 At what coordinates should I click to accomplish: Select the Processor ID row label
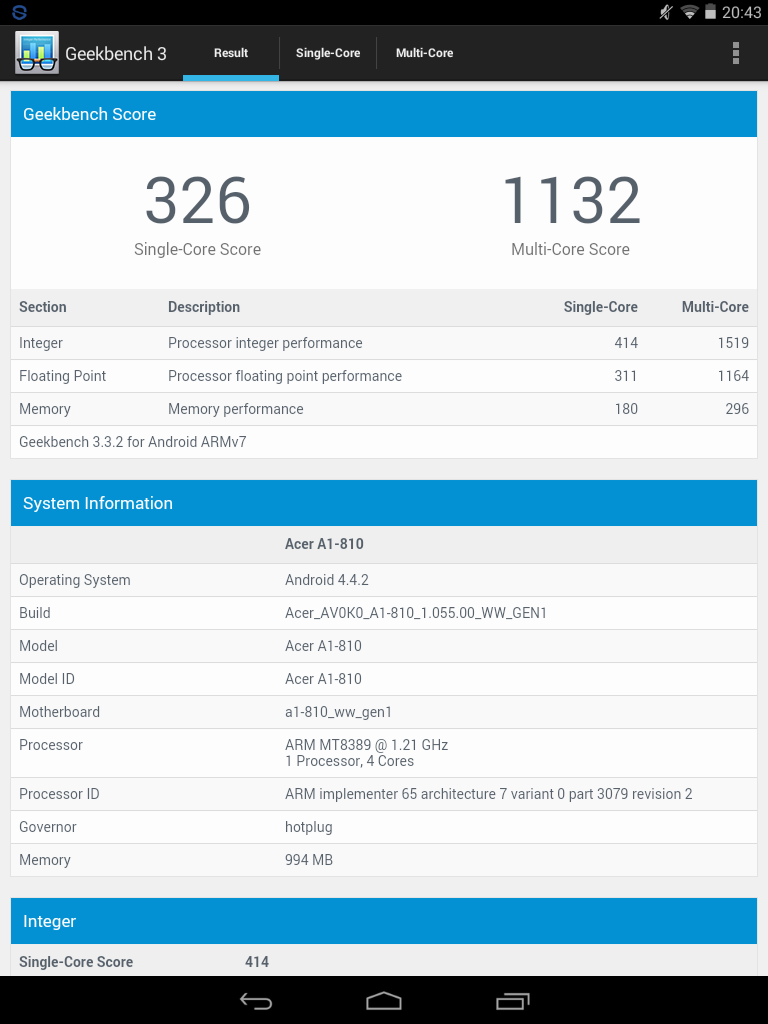(x=59, y=794)
